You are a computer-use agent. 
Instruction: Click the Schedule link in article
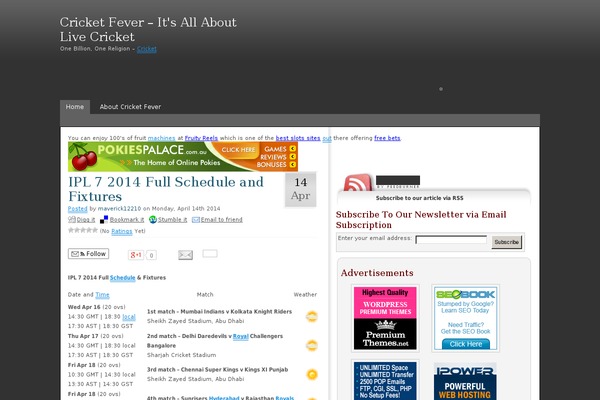[x=122, y=278]
